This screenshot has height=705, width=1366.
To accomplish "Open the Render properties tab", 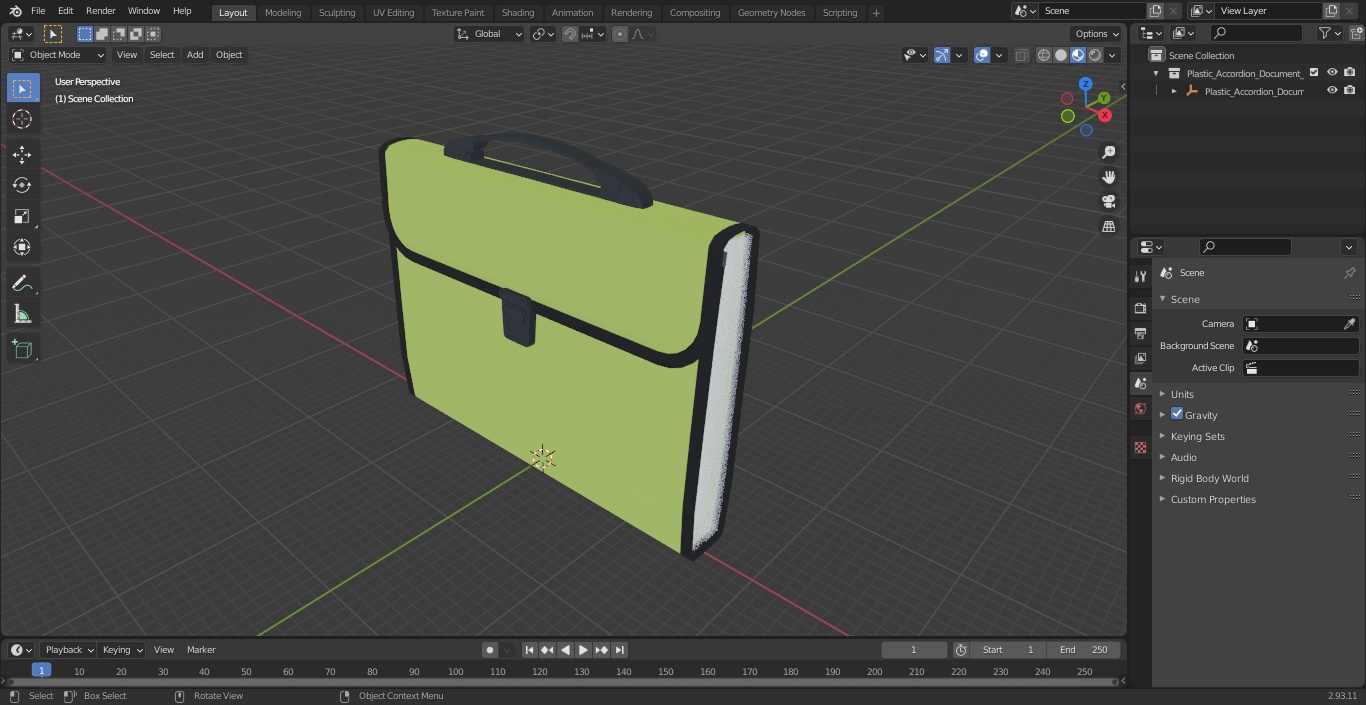I will point(1140,308).
